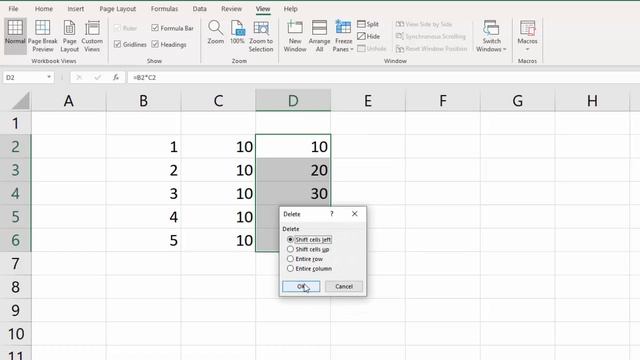Open the File tab

click(13, 9)
